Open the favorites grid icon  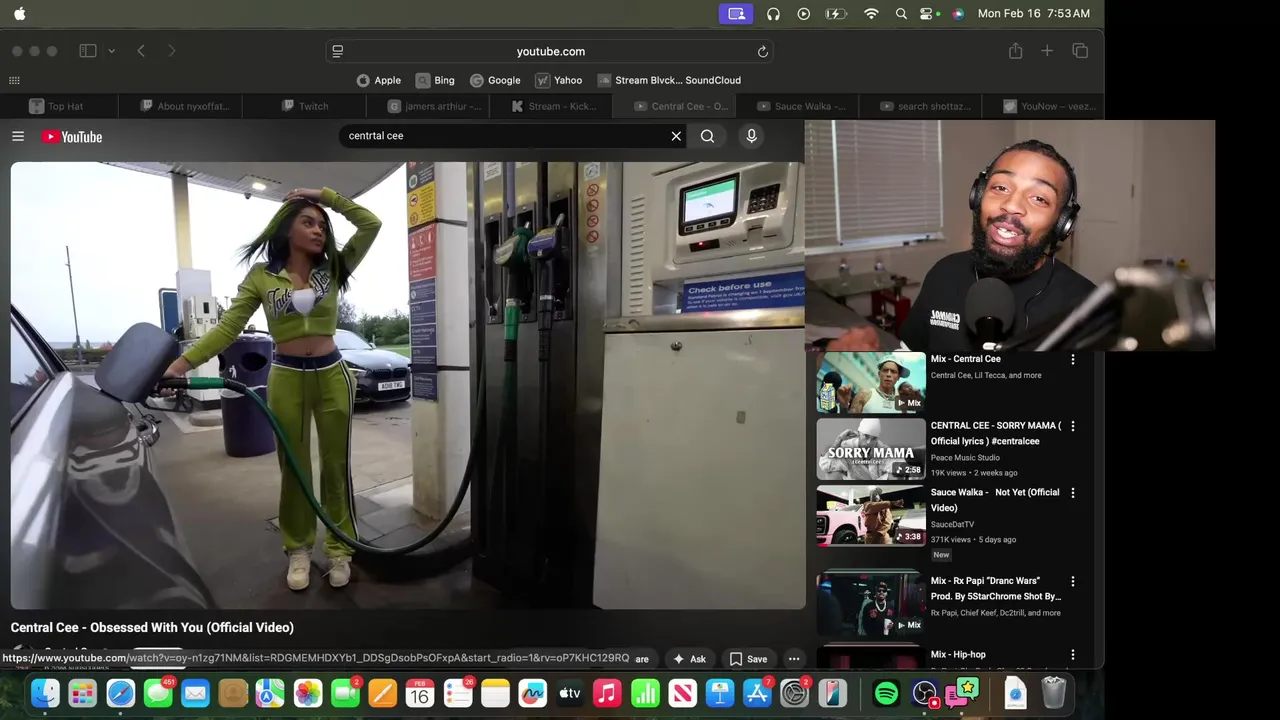(x=14, y=80)
